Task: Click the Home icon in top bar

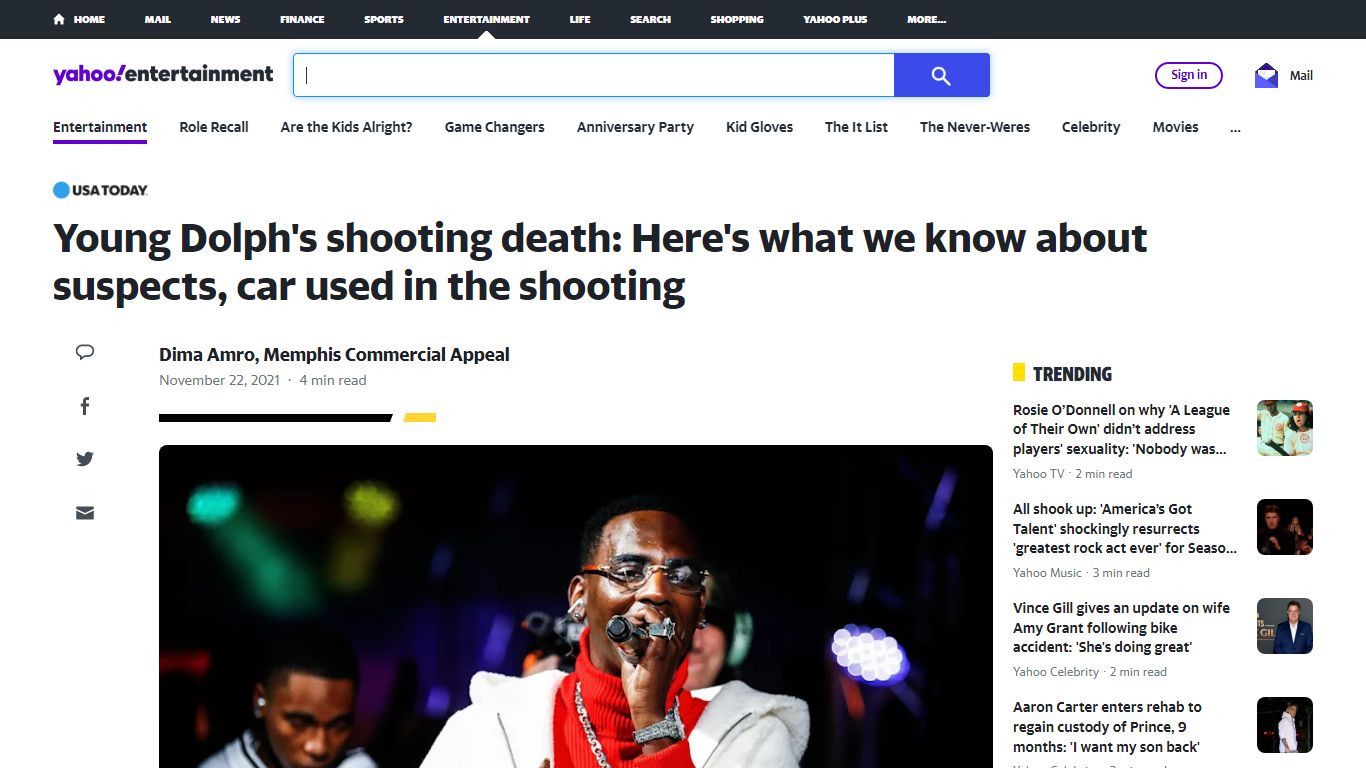Action: tap(59, 19)
